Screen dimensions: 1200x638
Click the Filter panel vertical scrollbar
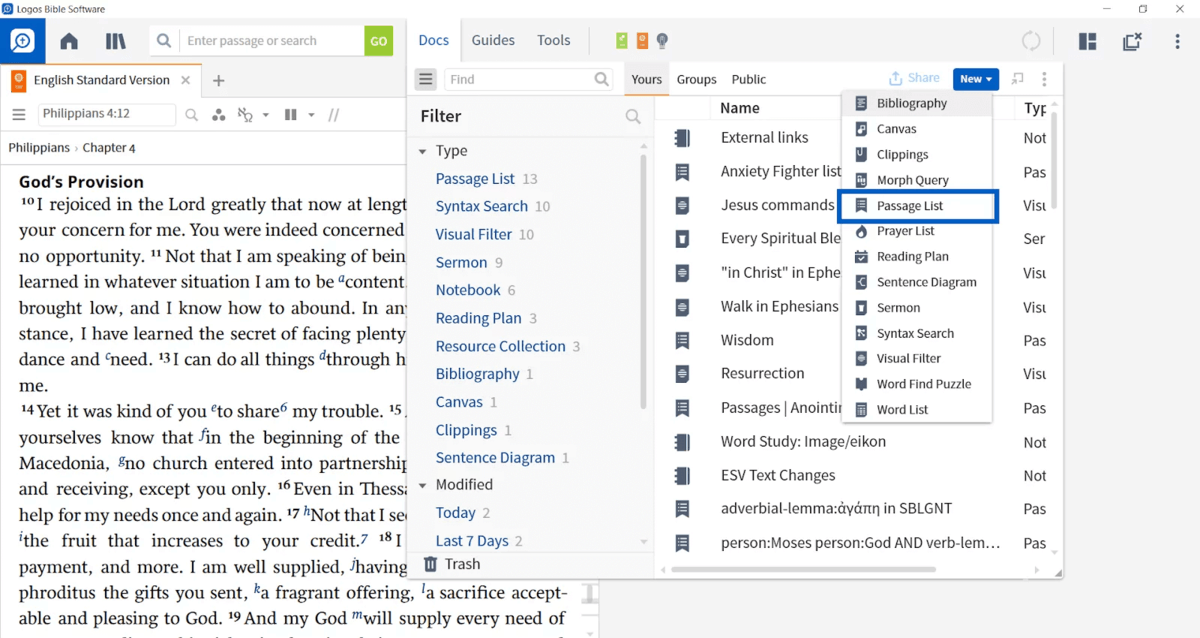[x=644, y=280]
